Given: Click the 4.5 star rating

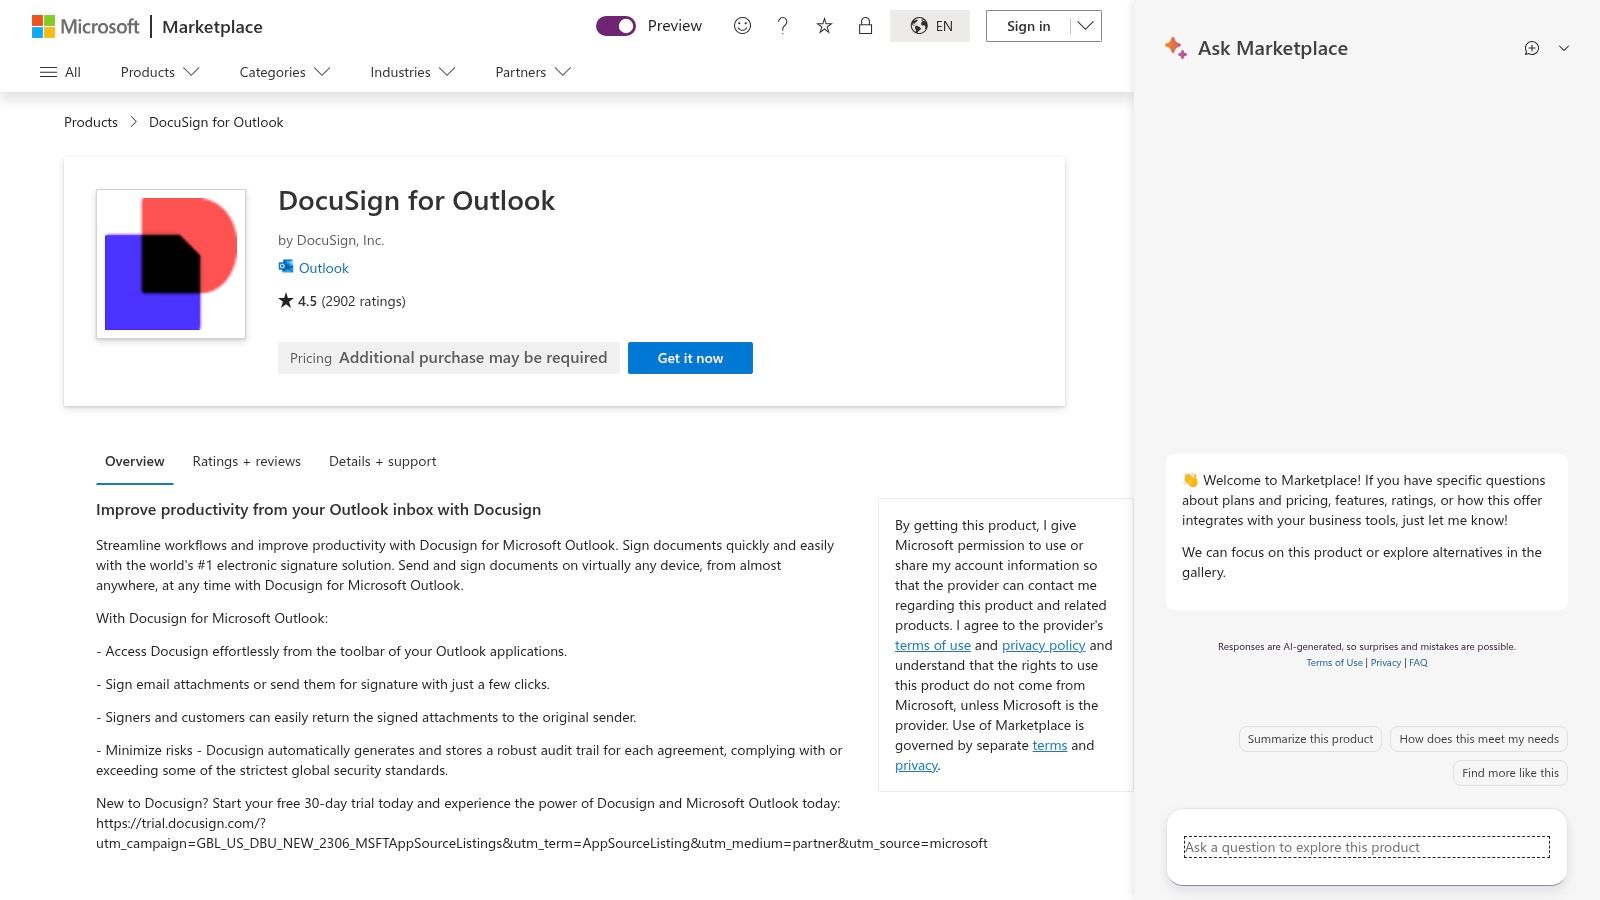Looking at the screenshot, I should (298, 301).
